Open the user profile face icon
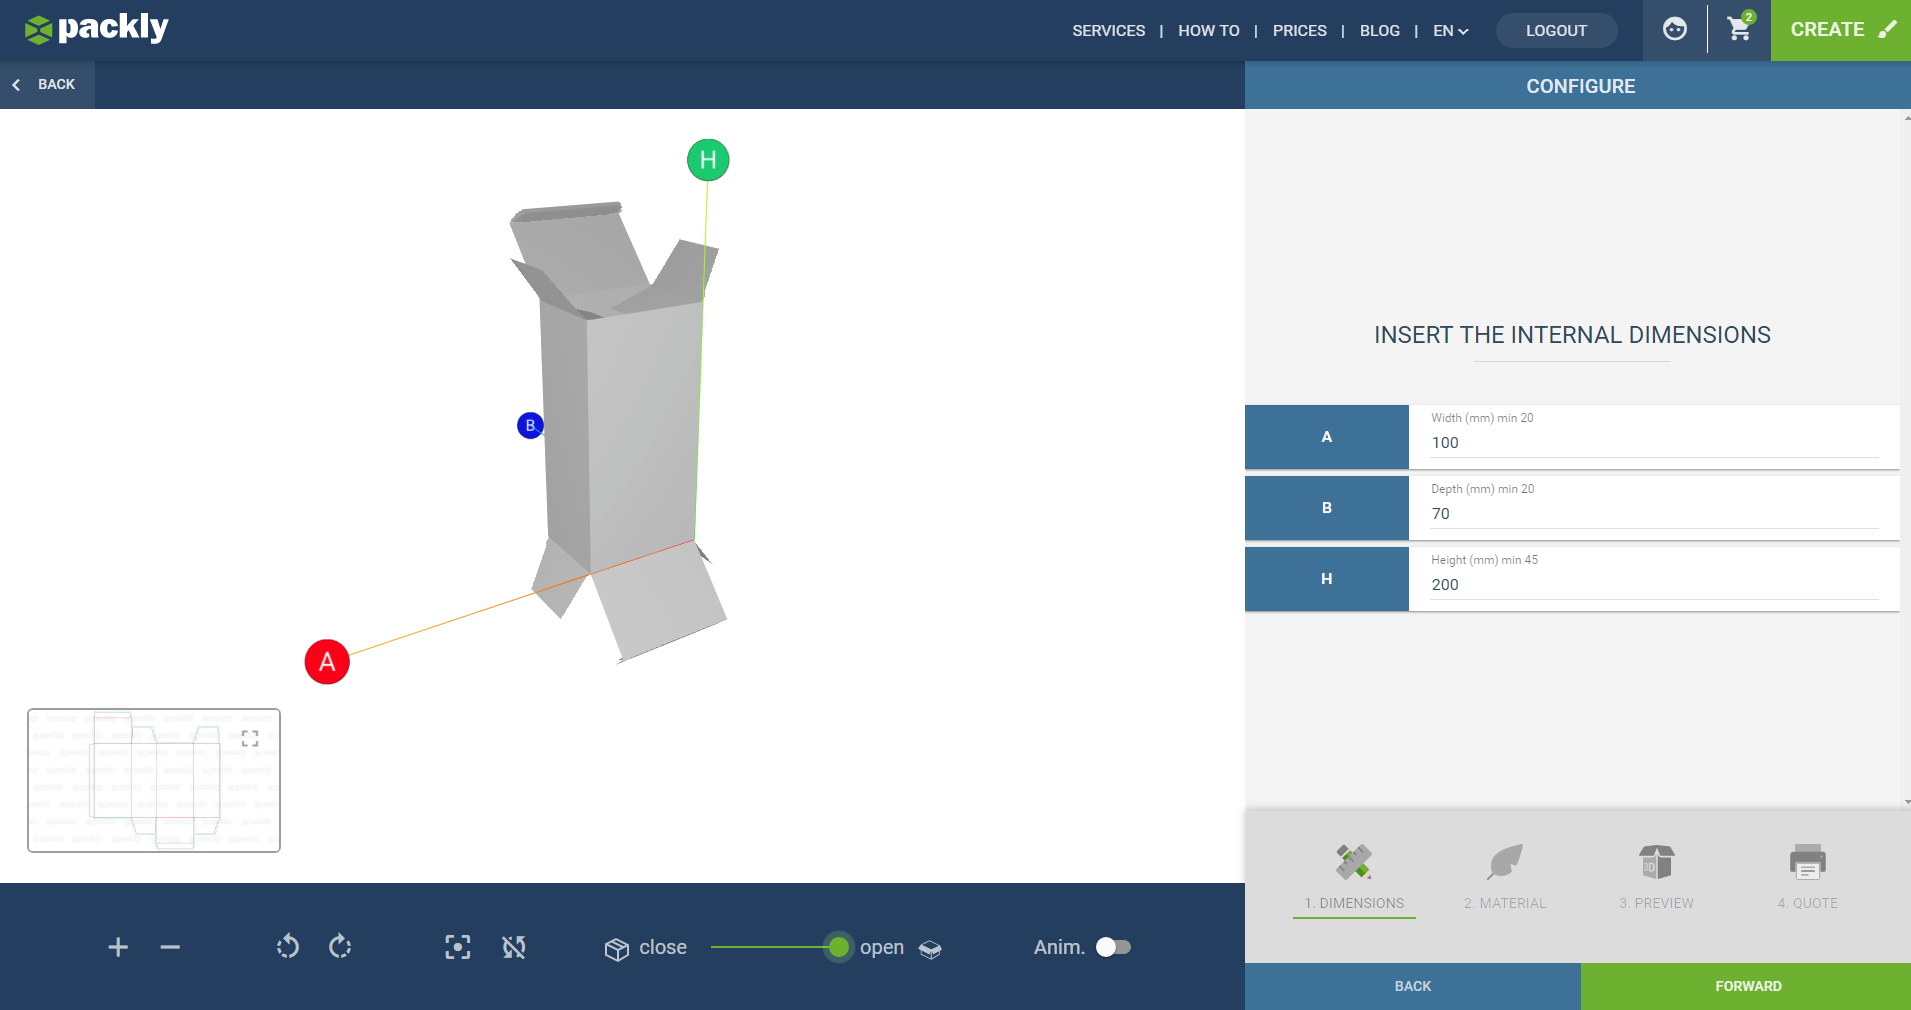 point(1675,29)
